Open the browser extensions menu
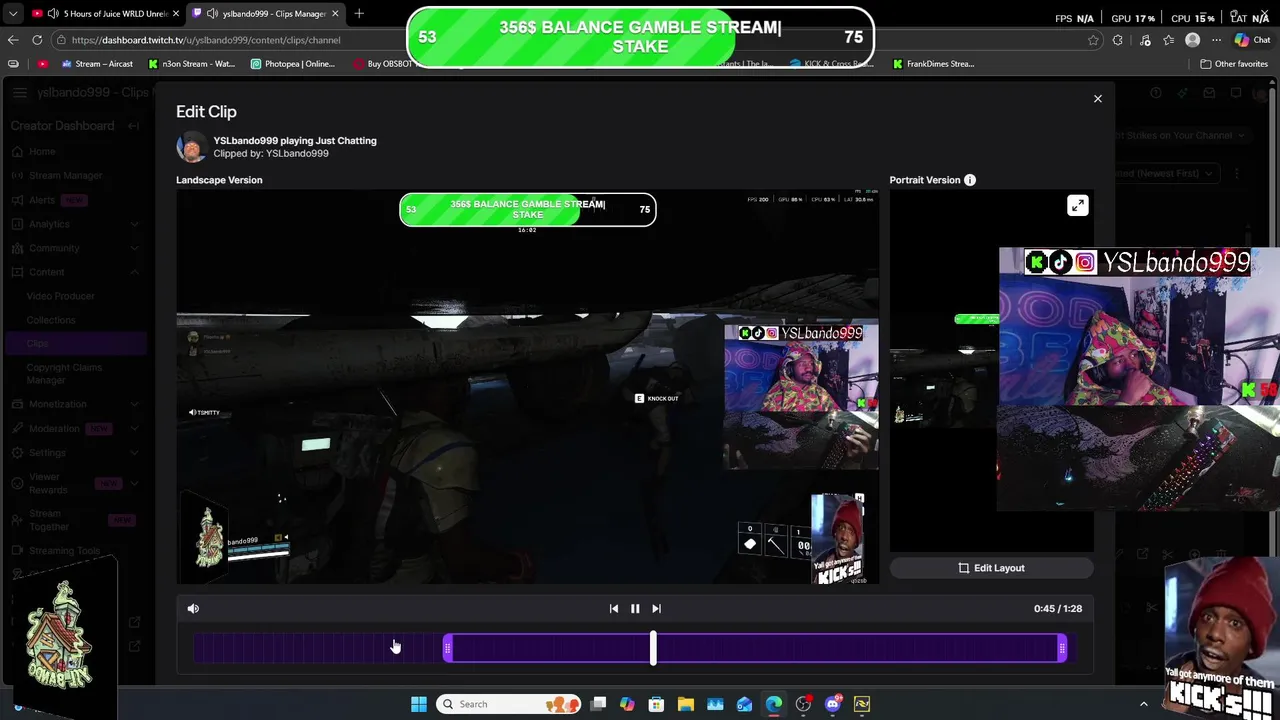 tap(1117, 40)
